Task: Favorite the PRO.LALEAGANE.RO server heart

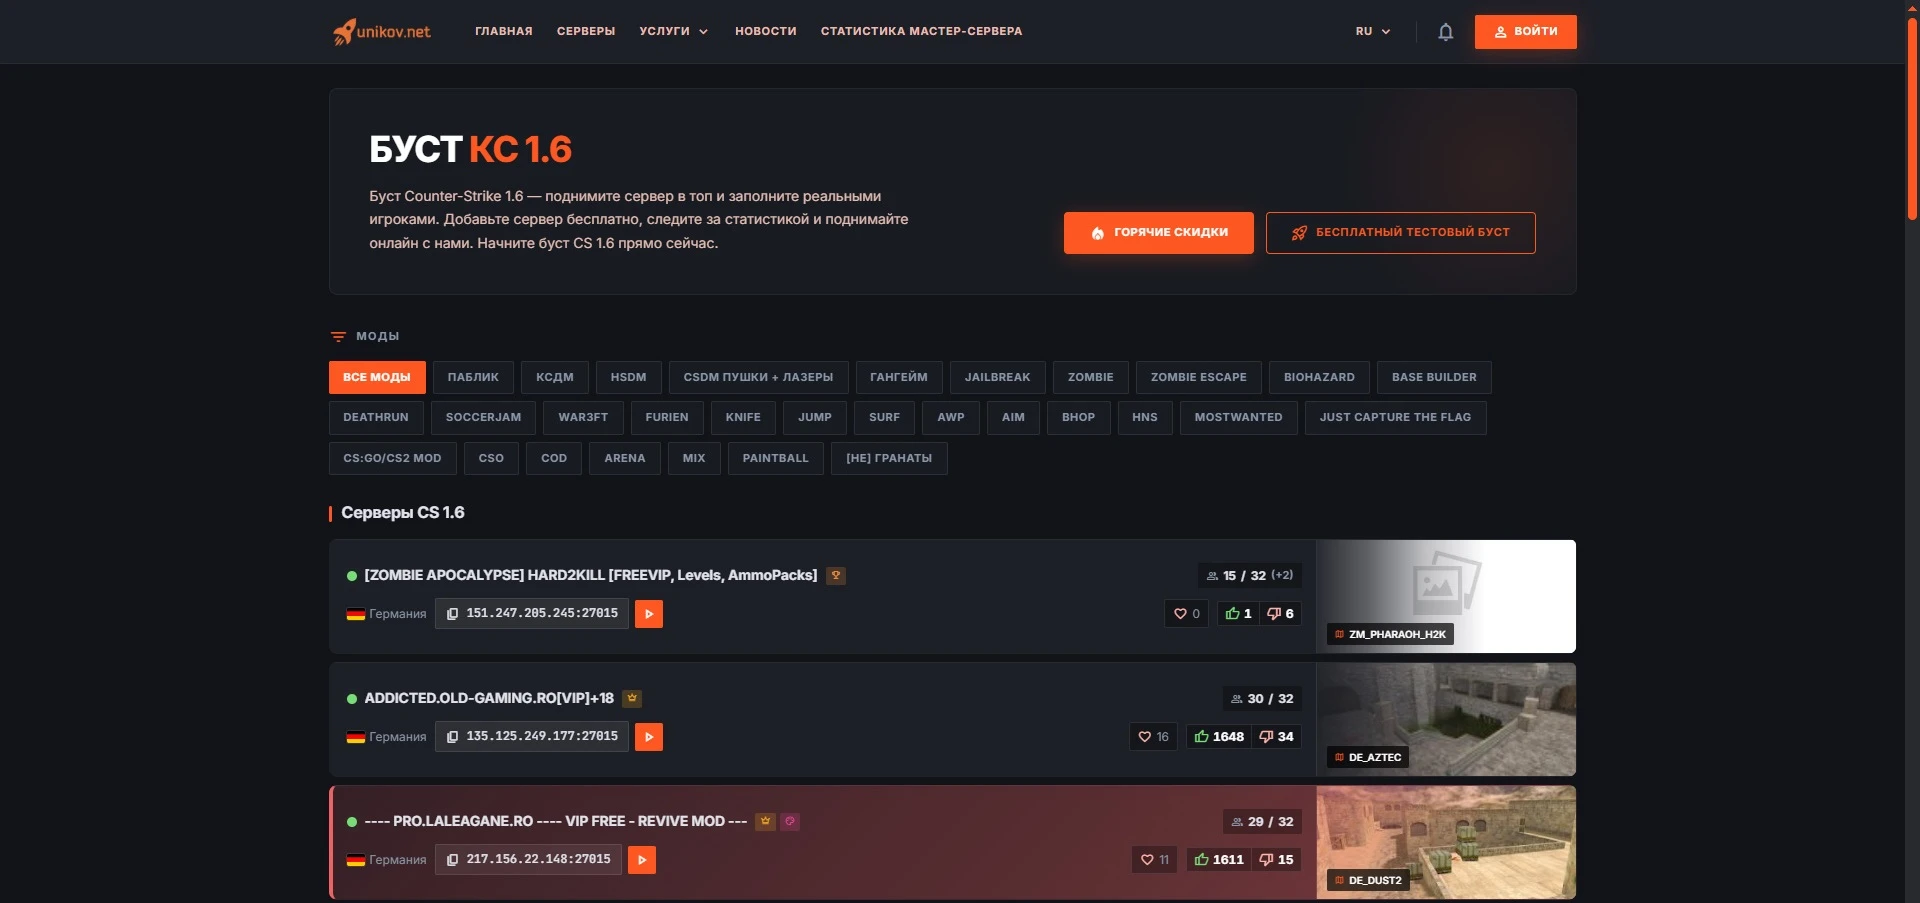Action: point(1155,860)
